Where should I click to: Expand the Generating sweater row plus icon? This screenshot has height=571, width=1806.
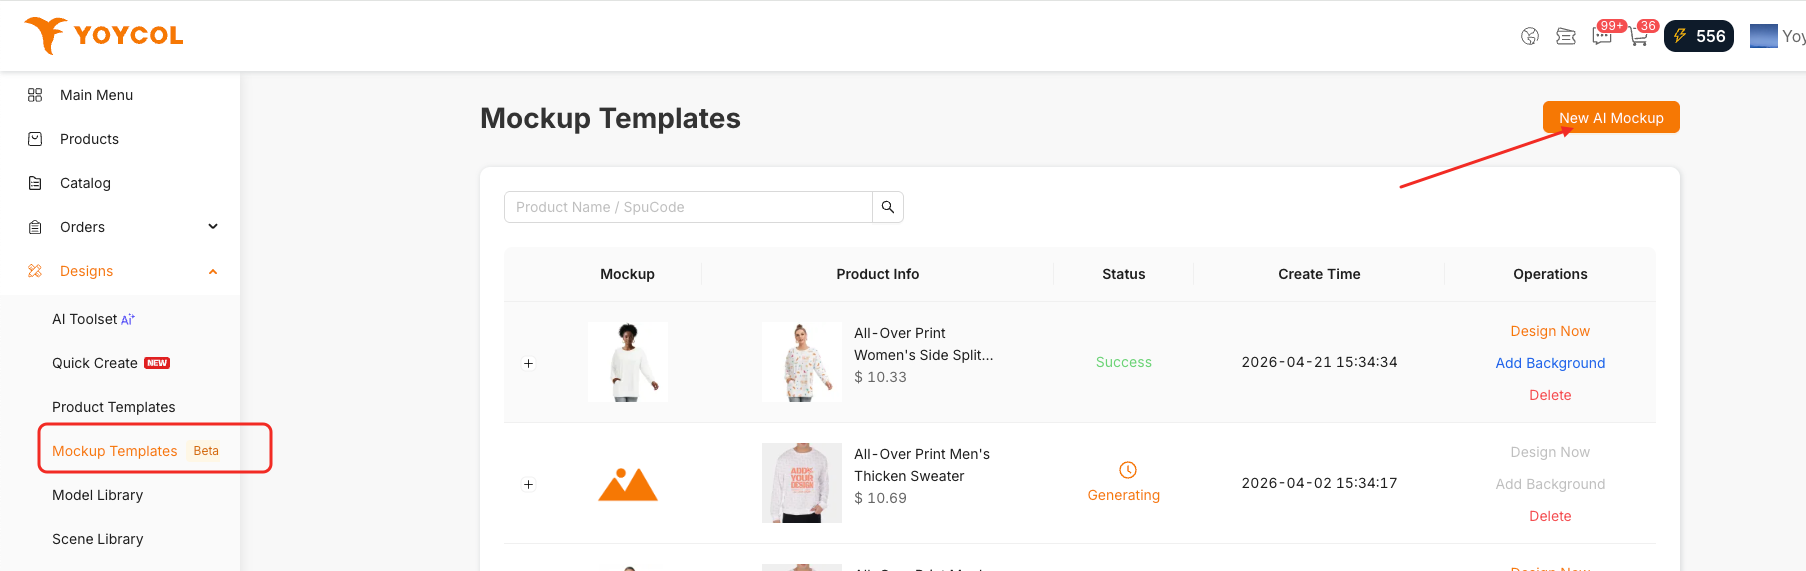[x=529, y=484]
